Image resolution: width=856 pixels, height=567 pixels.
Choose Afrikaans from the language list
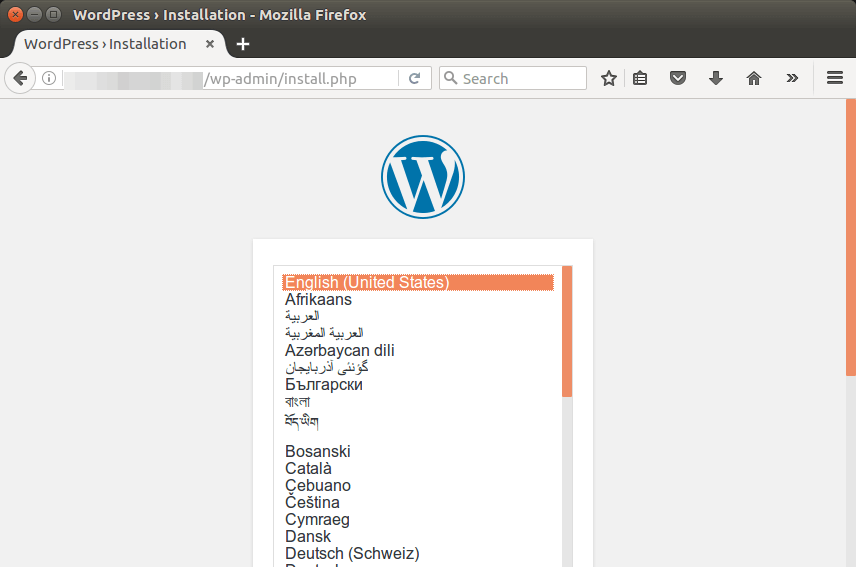pos(318,300)
